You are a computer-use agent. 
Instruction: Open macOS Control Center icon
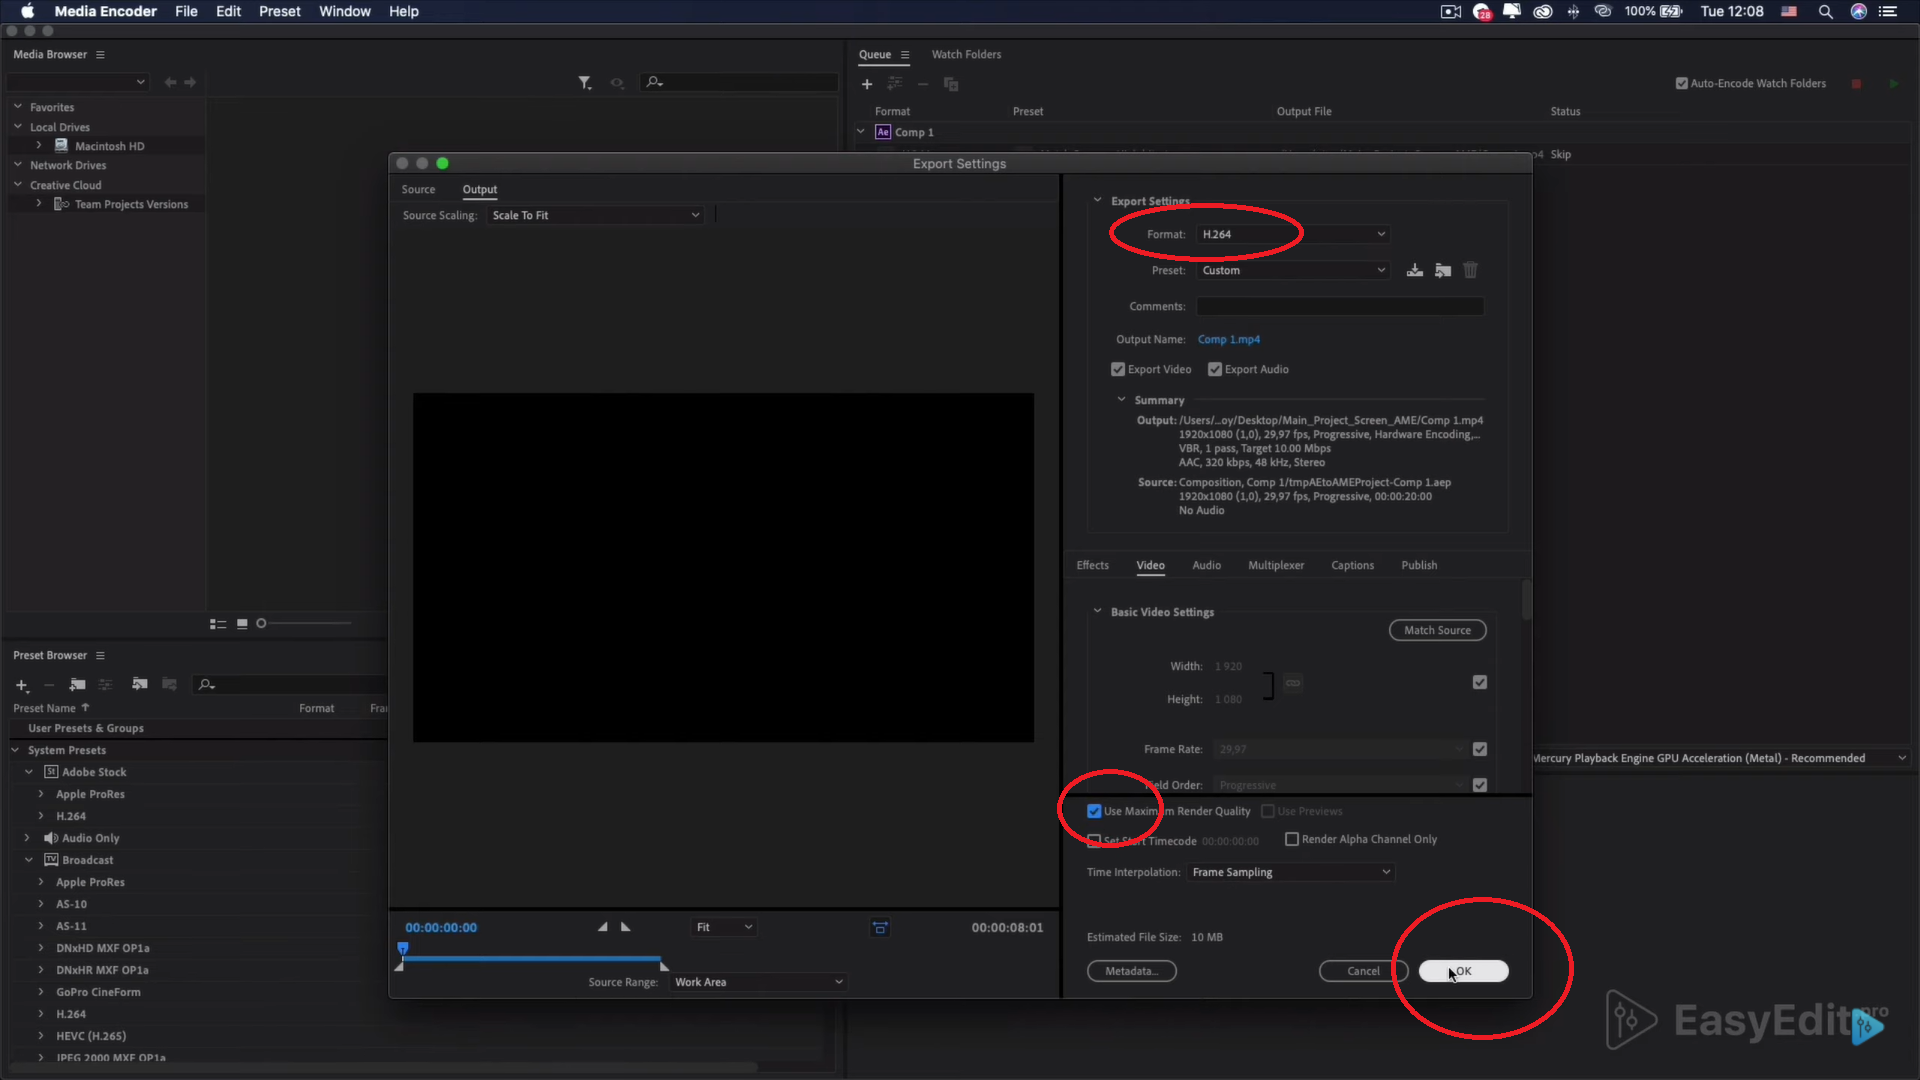tap(1888, 12)
